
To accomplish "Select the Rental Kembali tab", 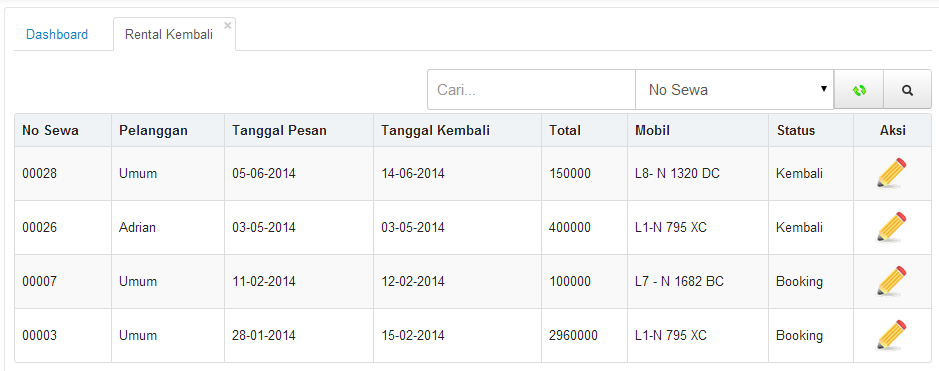I will tap(169, 35).
